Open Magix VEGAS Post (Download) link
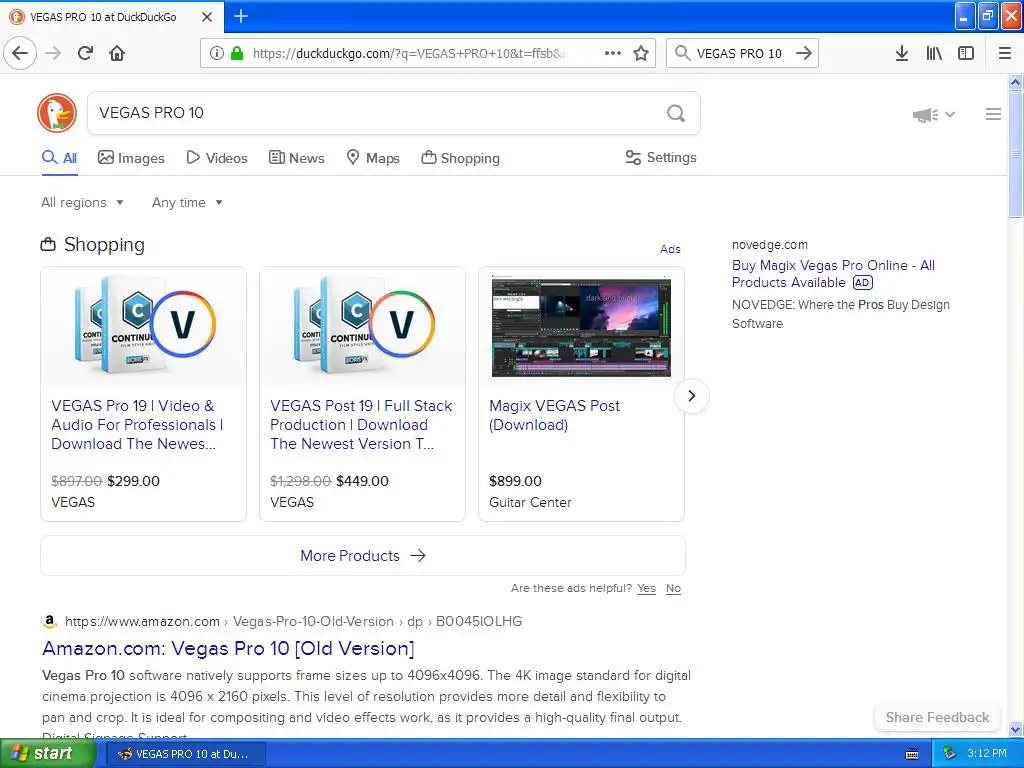 point(554,415)
